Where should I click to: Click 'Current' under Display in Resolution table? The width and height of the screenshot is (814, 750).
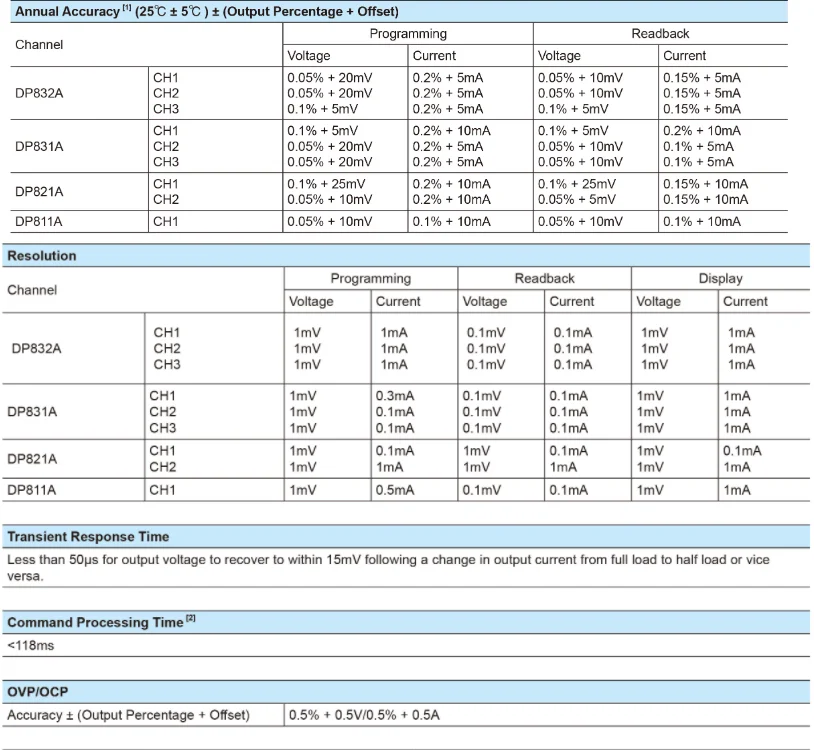(745, 302)
